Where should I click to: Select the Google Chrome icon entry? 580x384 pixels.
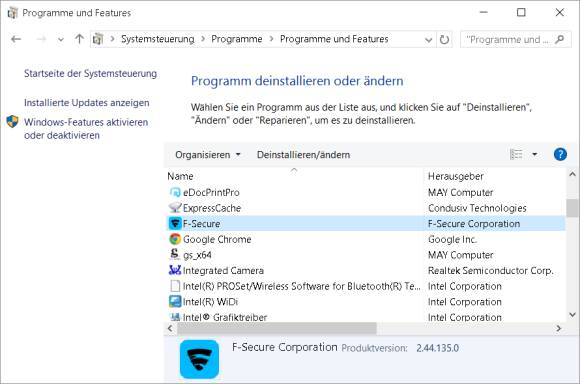tap(175, 239)
